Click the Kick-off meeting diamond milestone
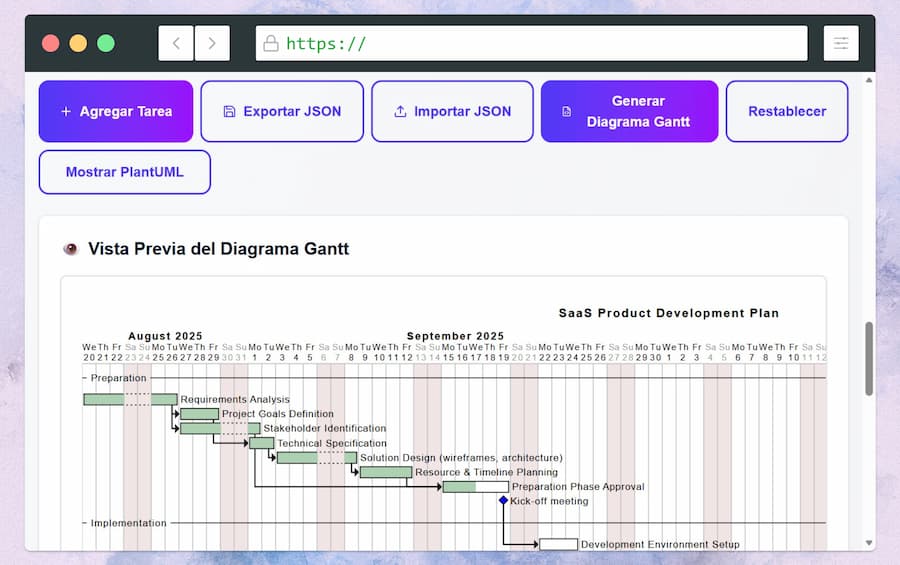This screenshot has height=565, width=900. pyautogui.click(x=504, y=501)
